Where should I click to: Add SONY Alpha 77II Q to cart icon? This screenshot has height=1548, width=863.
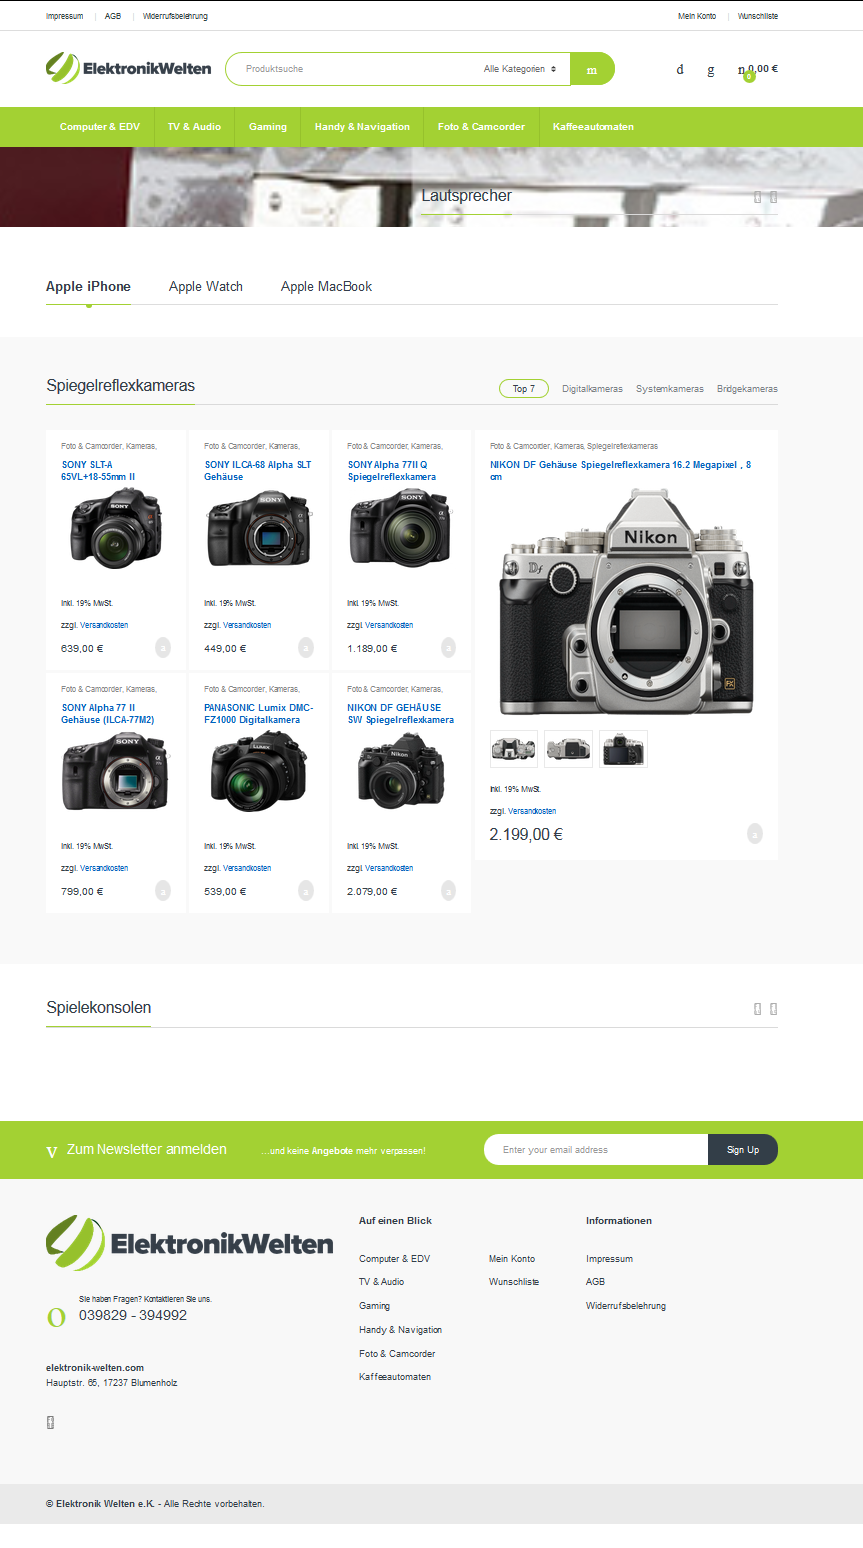tap(448, 648)
